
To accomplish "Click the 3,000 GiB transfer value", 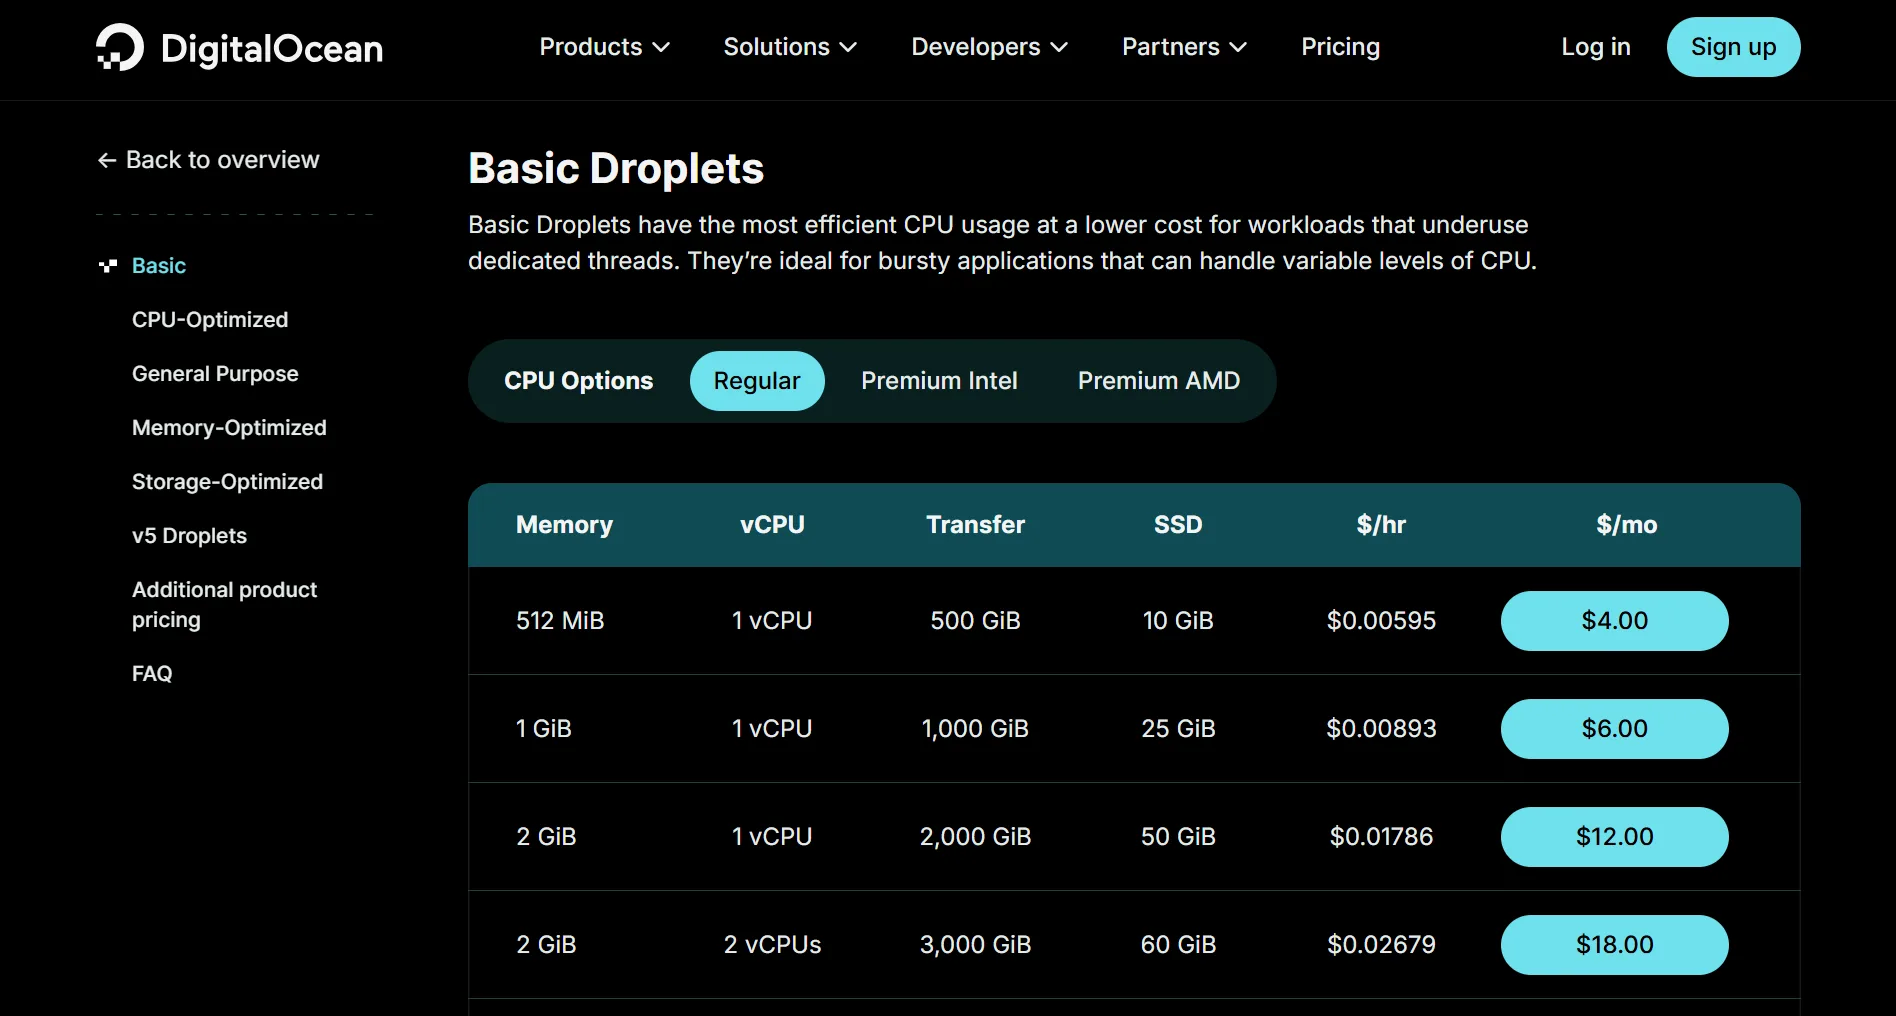I will [x=975, y=945].
